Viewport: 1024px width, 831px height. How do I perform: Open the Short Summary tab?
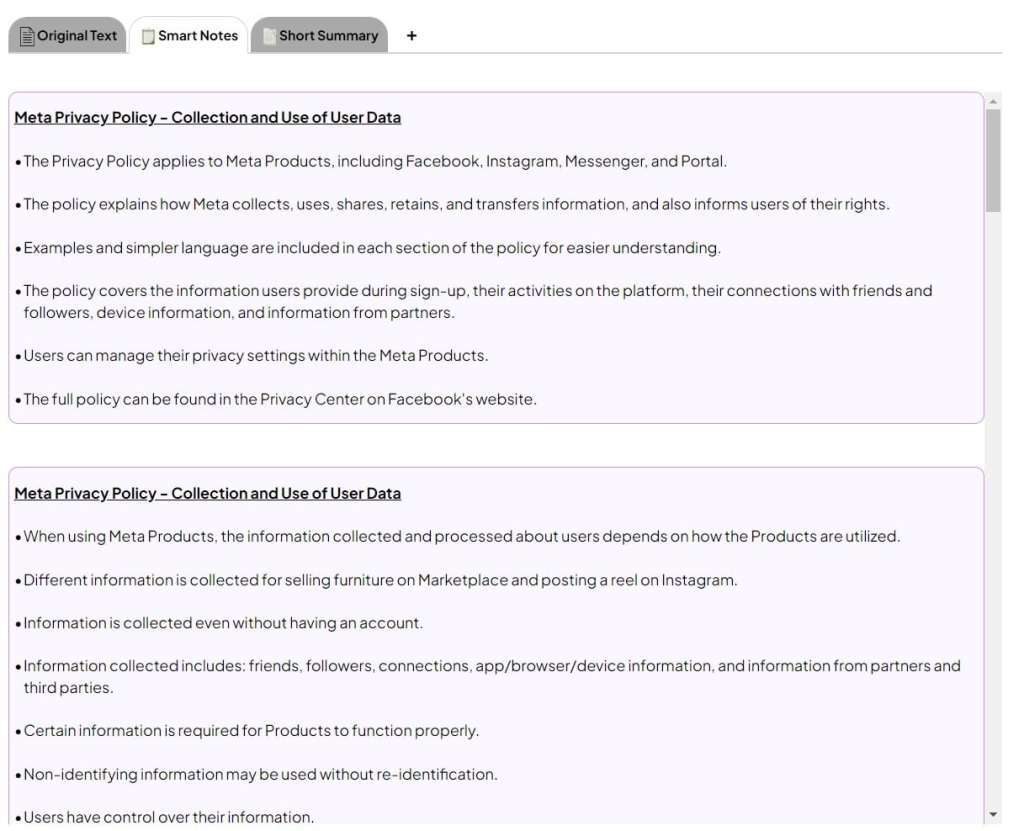pos(328,36)
